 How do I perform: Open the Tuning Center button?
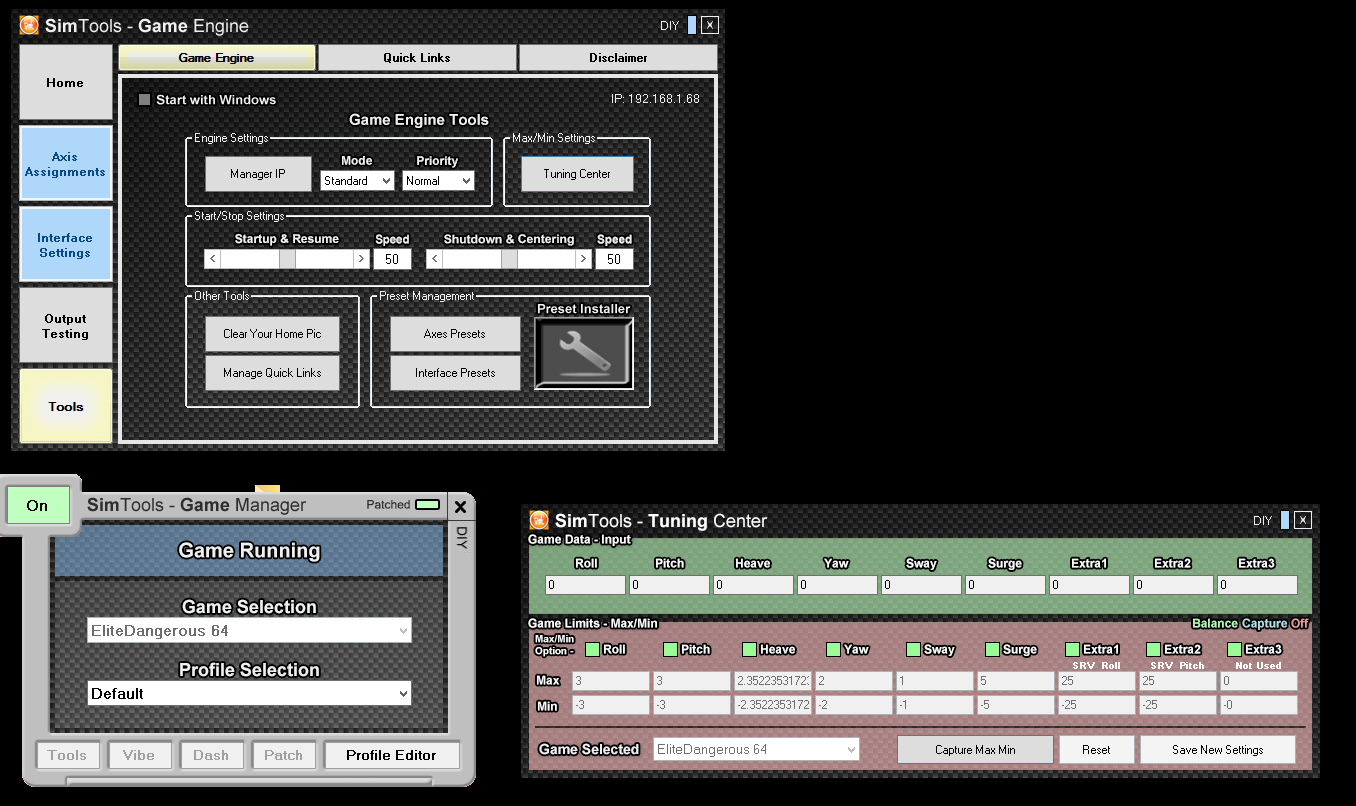coord(577,174)
